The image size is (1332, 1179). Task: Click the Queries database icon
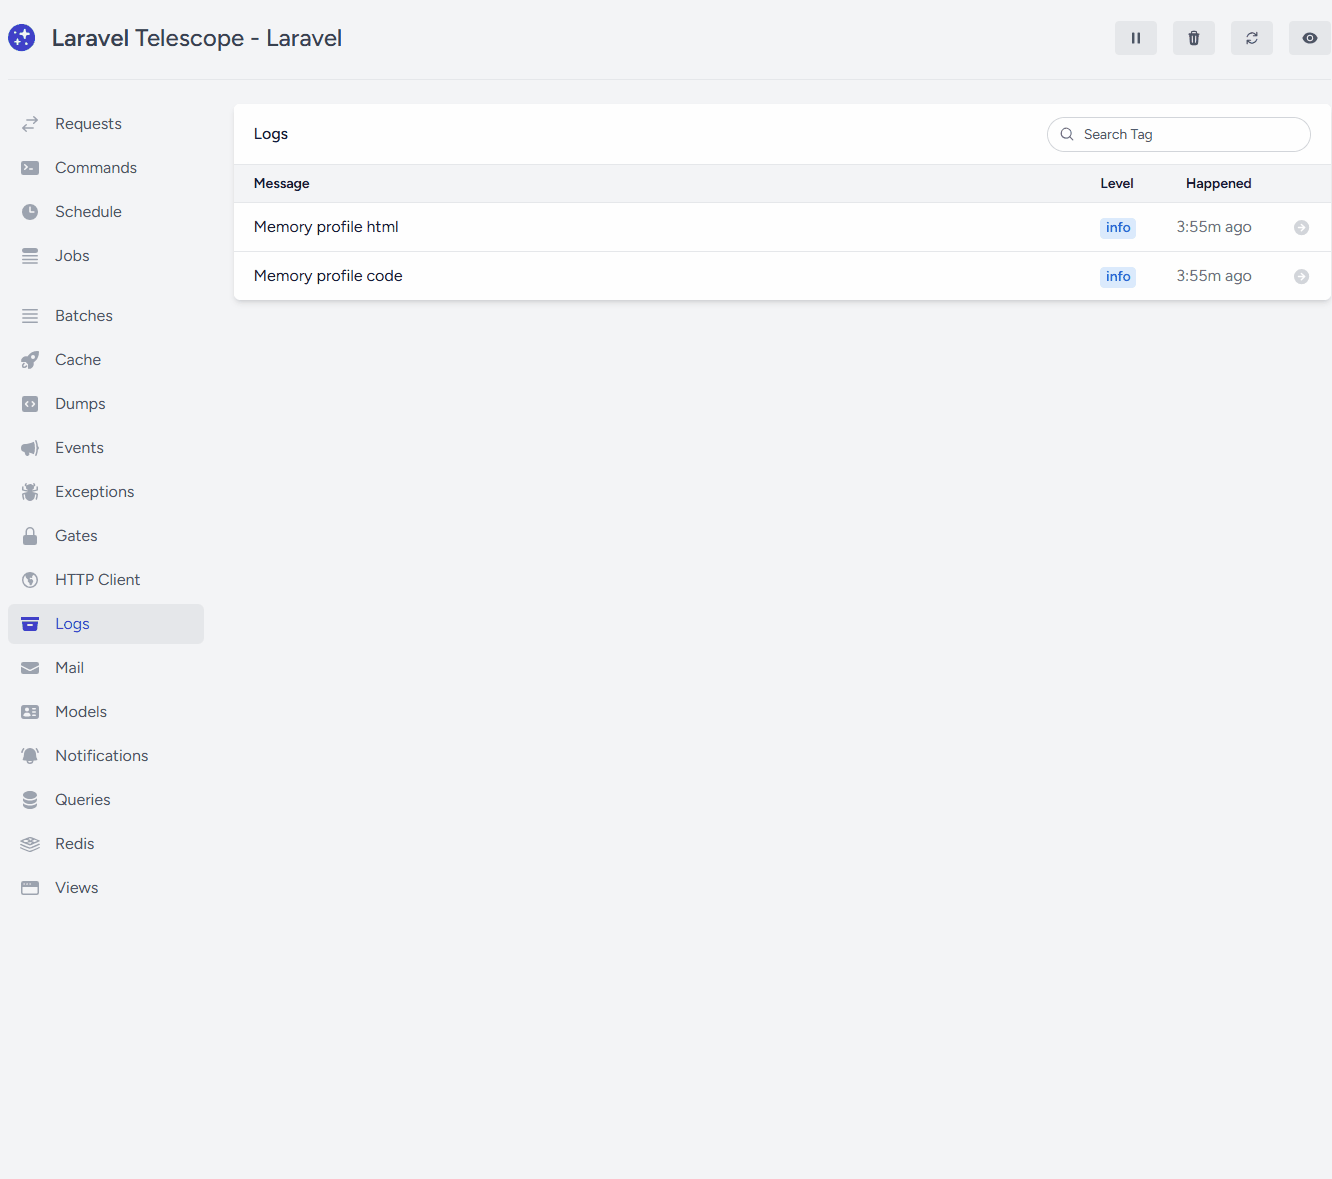(x=30, y=800)
